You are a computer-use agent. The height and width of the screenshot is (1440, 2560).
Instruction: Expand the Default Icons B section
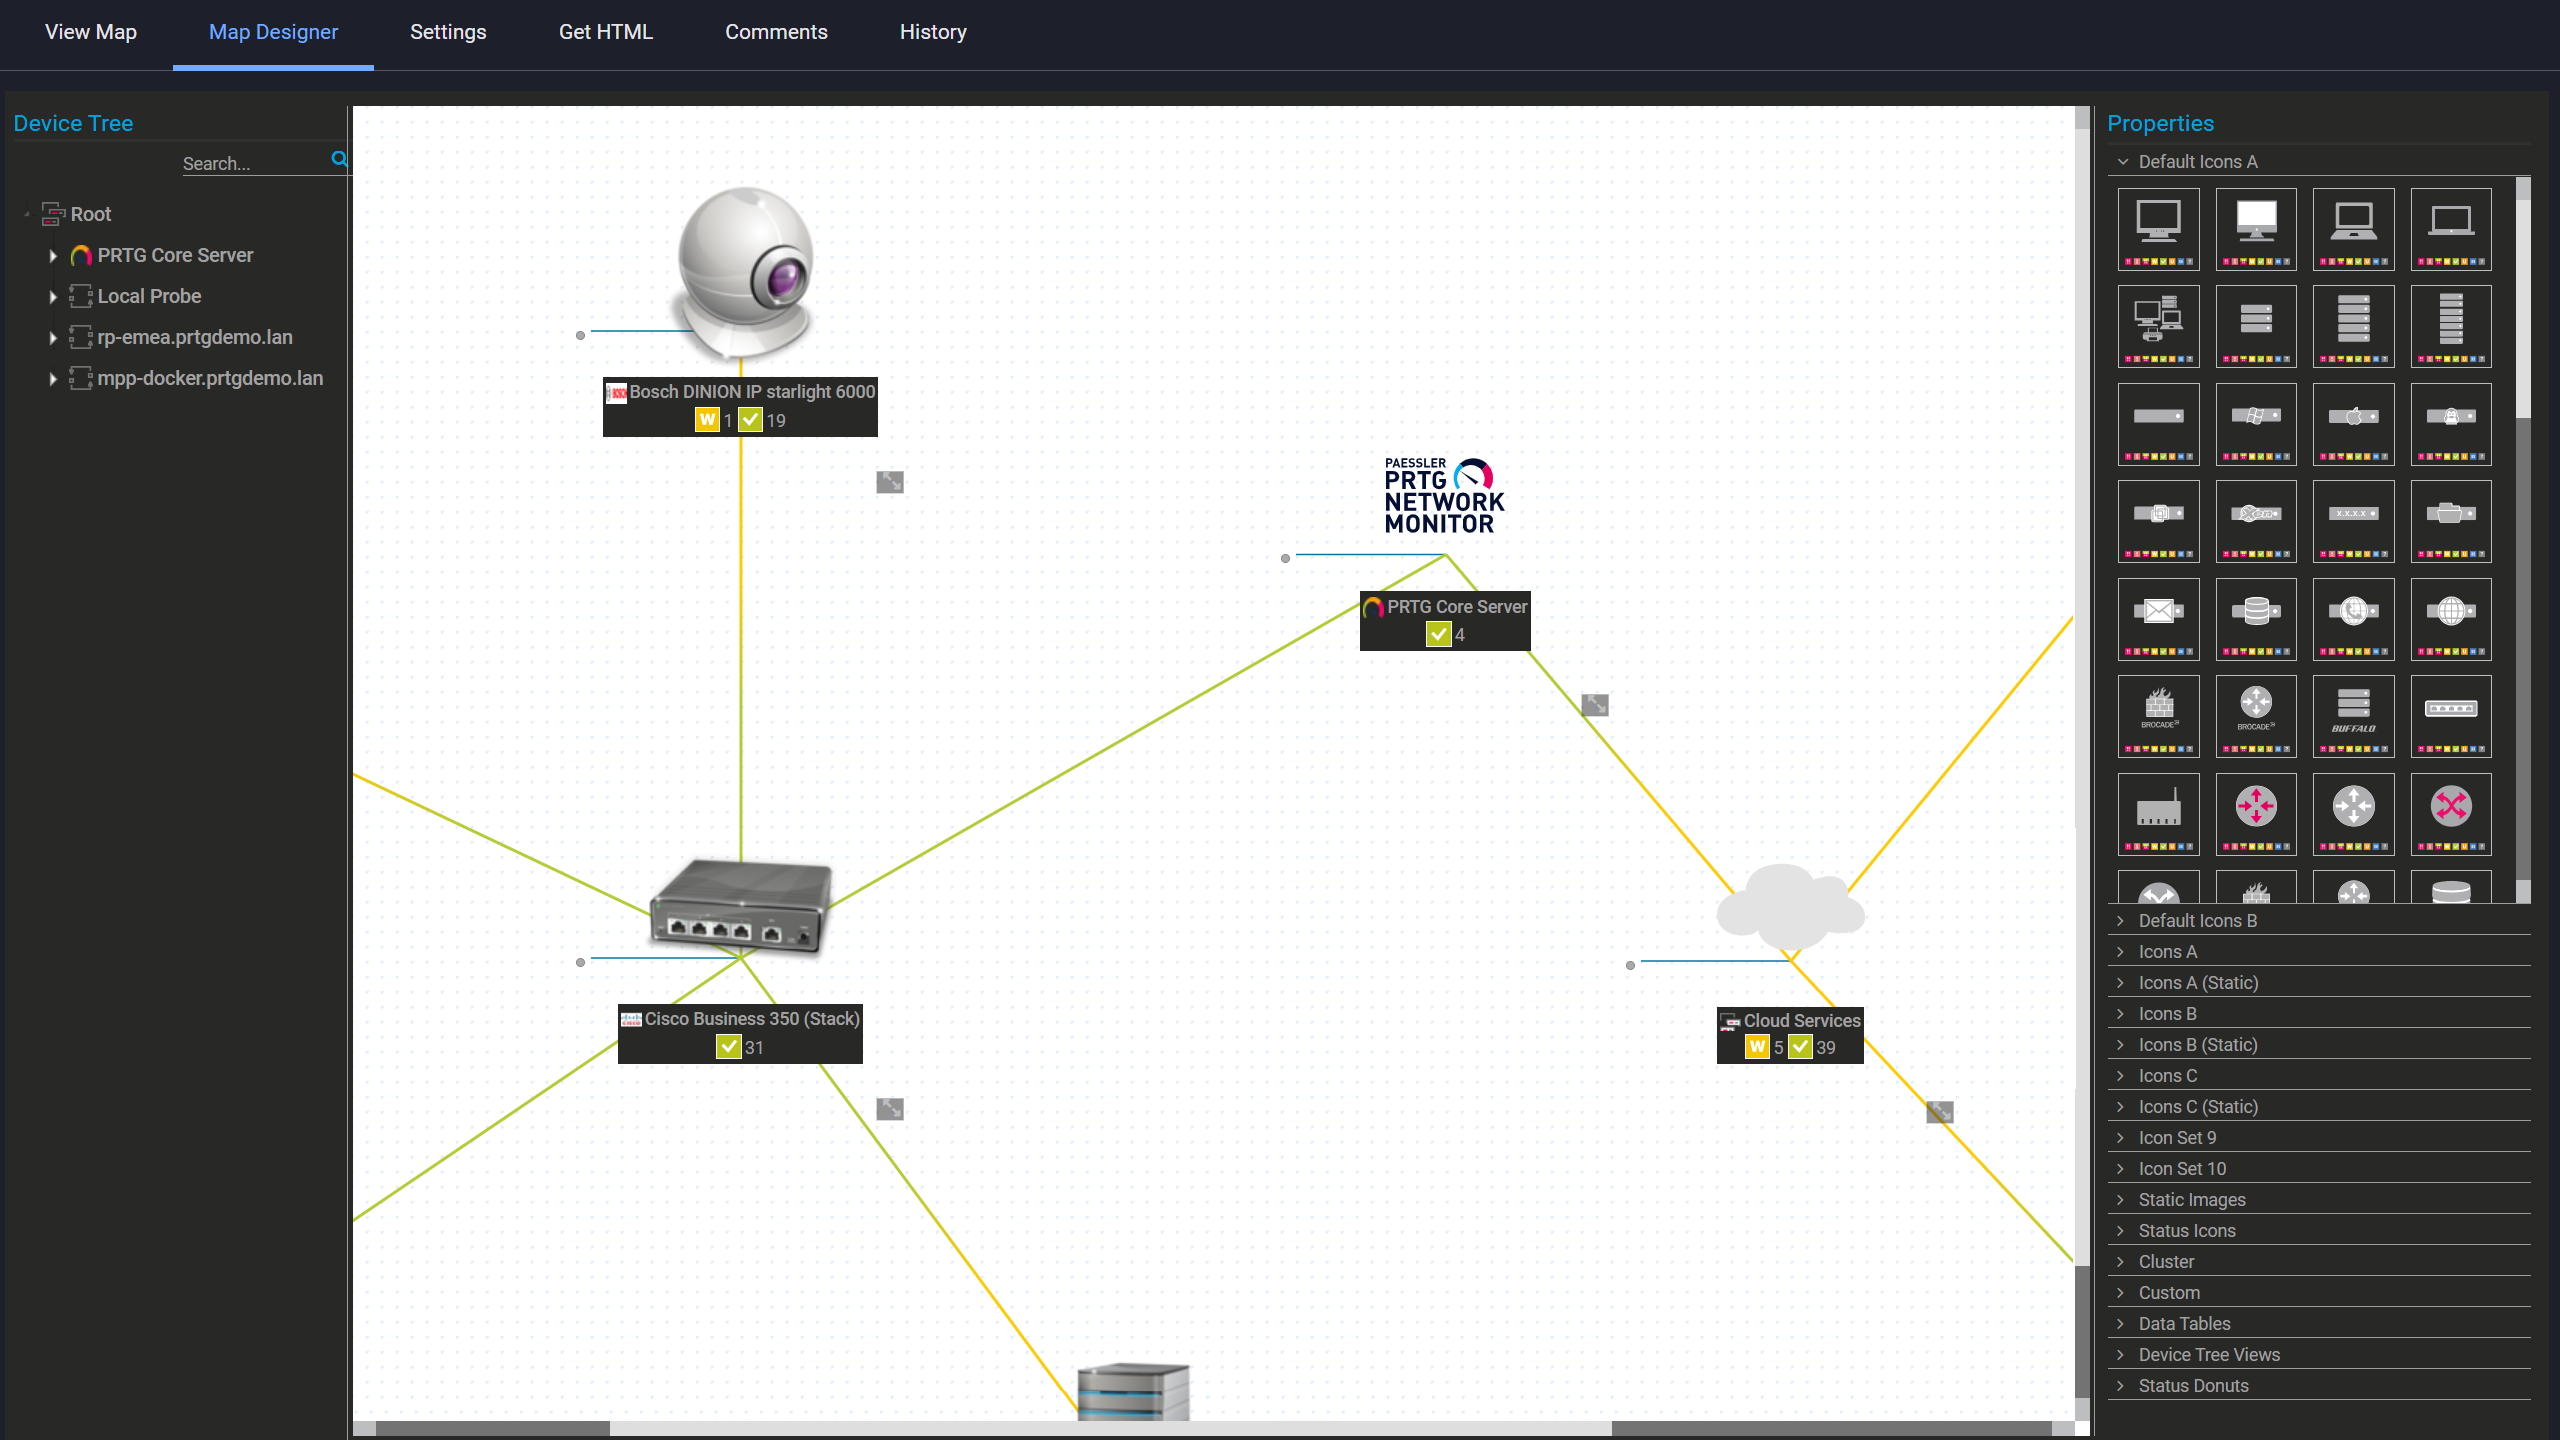click(2319, 921)
